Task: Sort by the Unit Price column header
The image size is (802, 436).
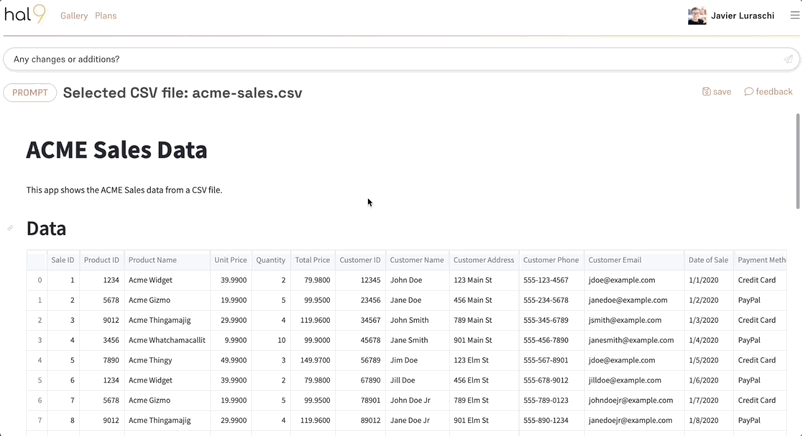Action: click(x=230, y=260)
